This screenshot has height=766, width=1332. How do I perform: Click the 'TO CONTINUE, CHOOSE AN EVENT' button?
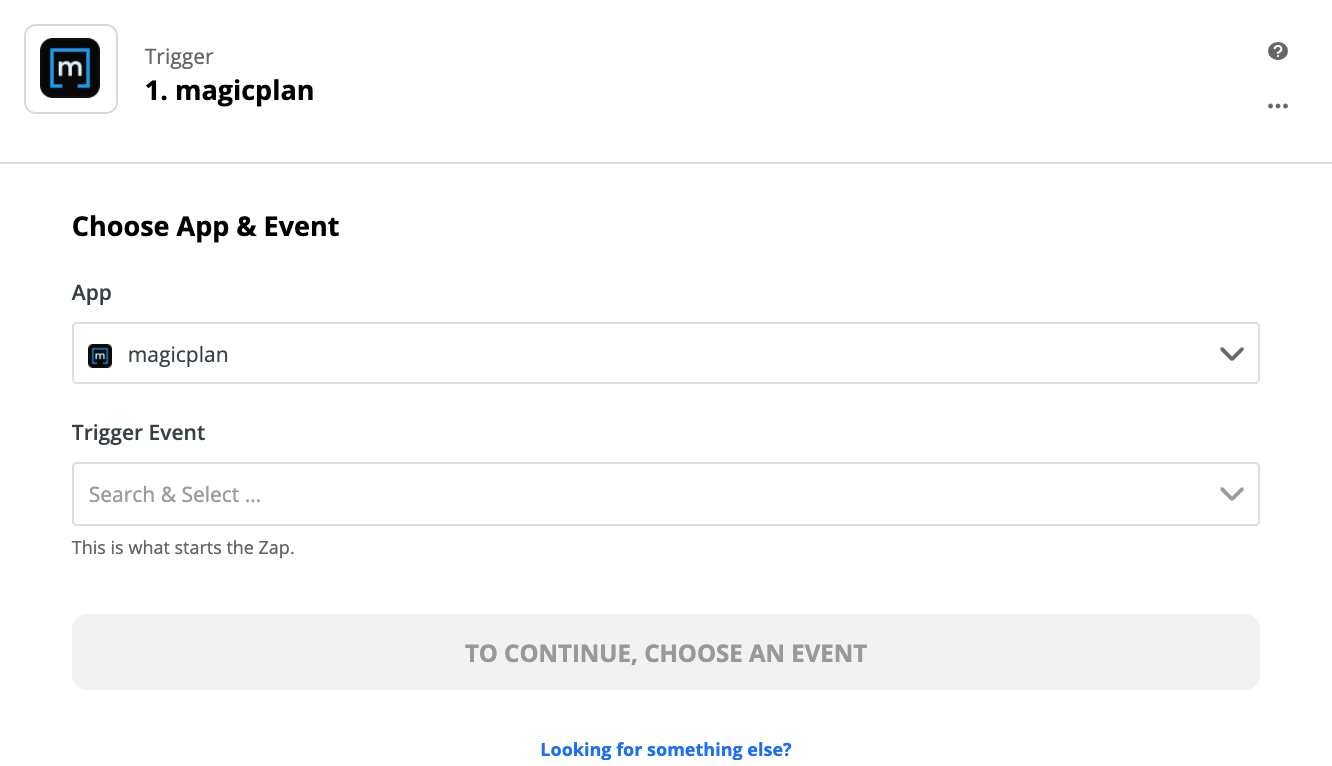665,652
